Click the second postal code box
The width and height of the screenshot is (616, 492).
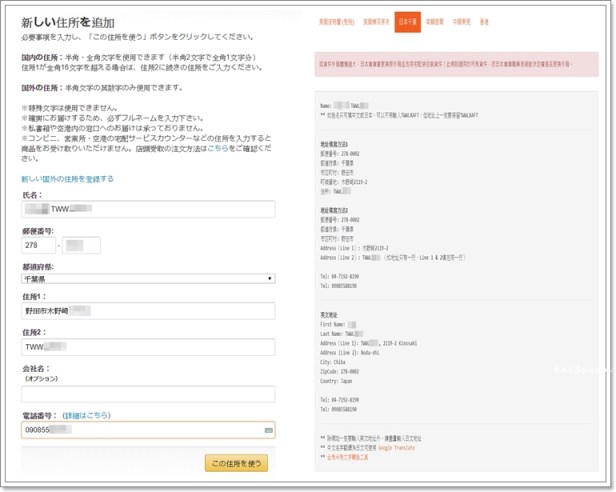[82, 245]
